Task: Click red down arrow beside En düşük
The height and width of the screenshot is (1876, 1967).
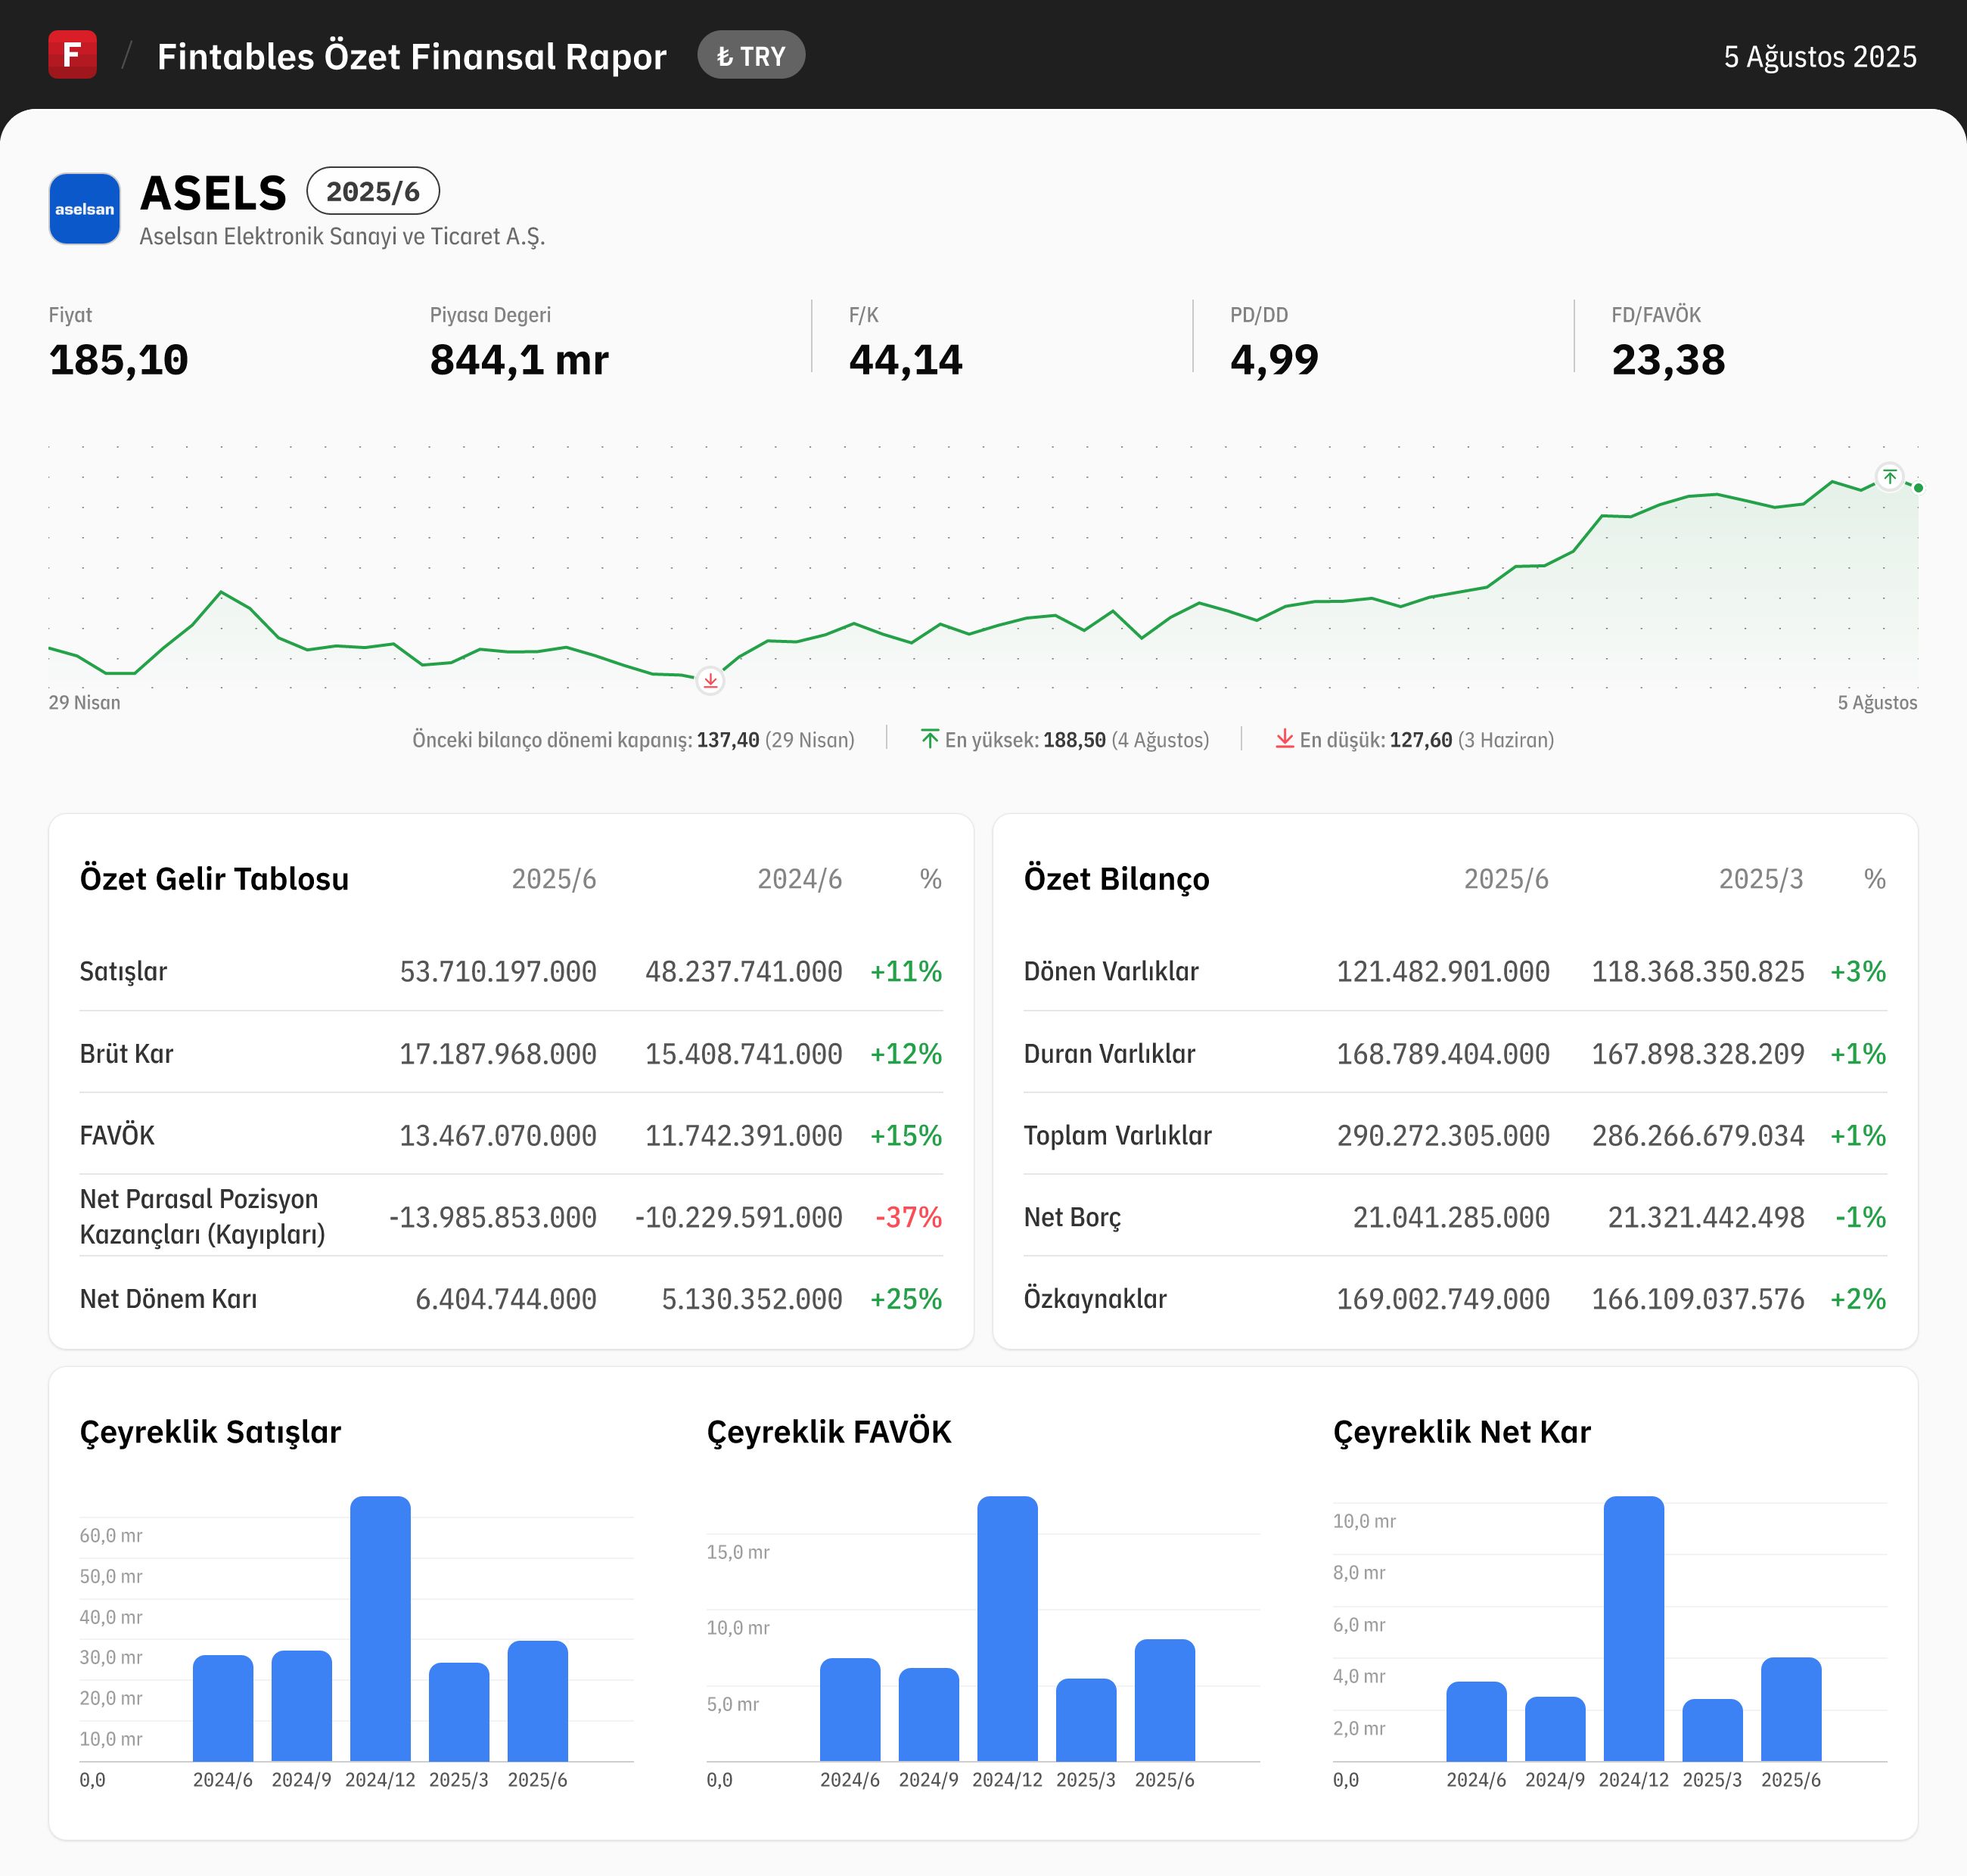Action: click(x=1284, y=739)
